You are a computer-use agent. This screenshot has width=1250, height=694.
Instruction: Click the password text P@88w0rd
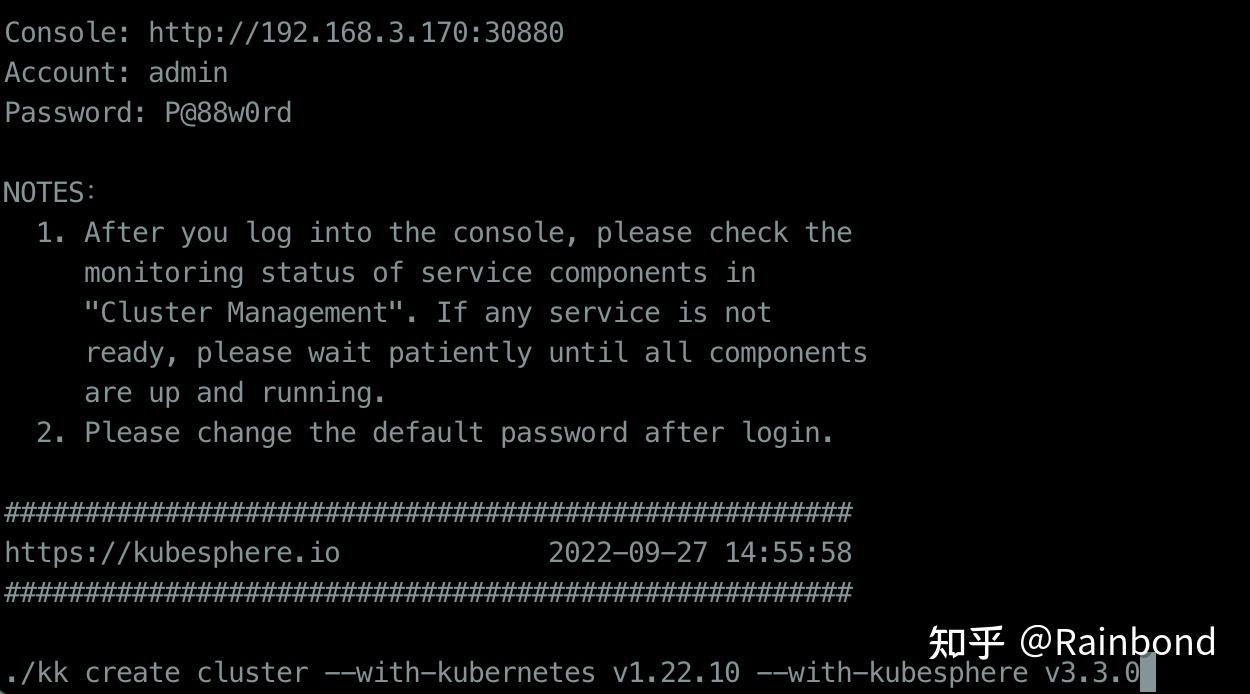click(x=228, y=113)
